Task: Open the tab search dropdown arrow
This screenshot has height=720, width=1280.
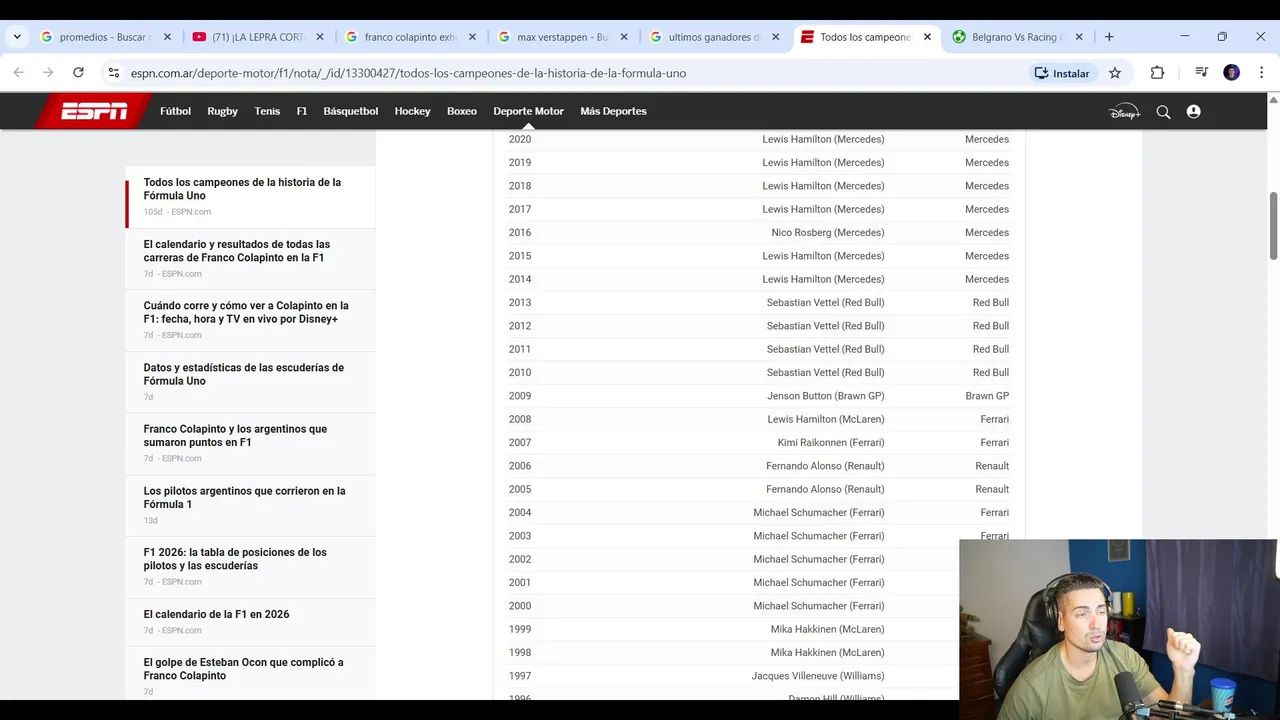Action: tap(17, 37)
